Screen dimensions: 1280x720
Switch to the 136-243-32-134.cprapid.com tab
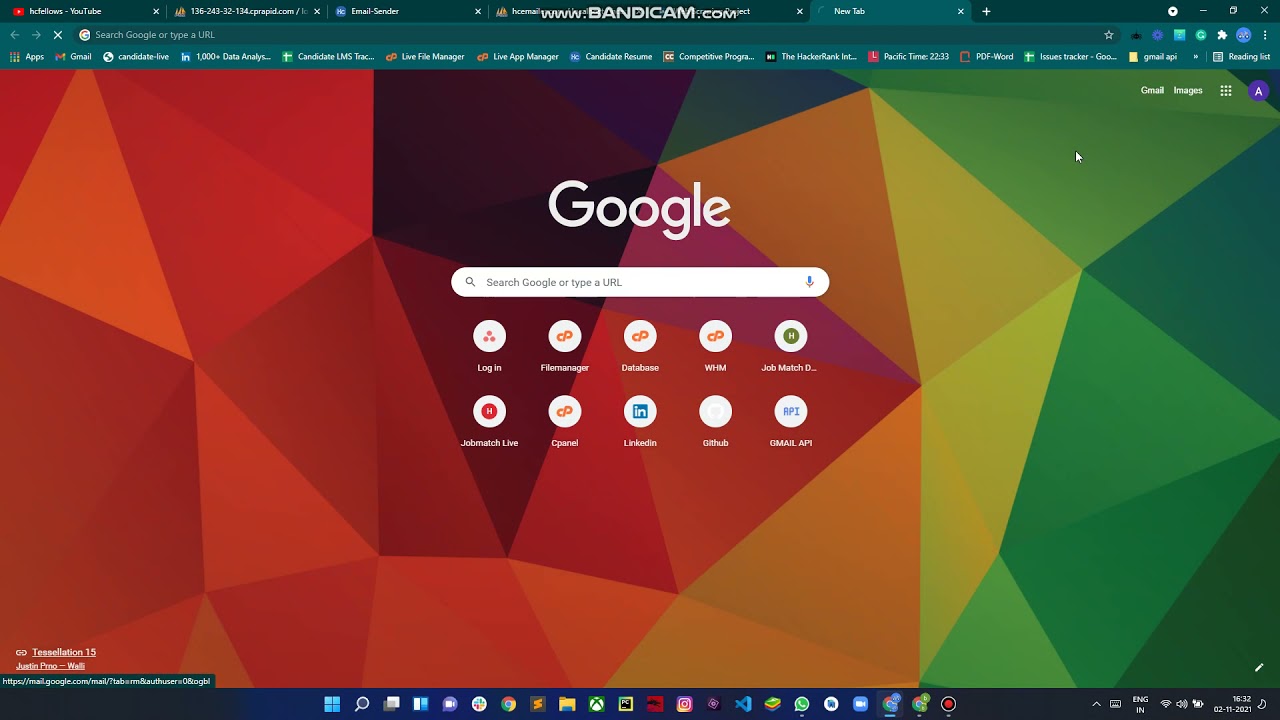247,11
